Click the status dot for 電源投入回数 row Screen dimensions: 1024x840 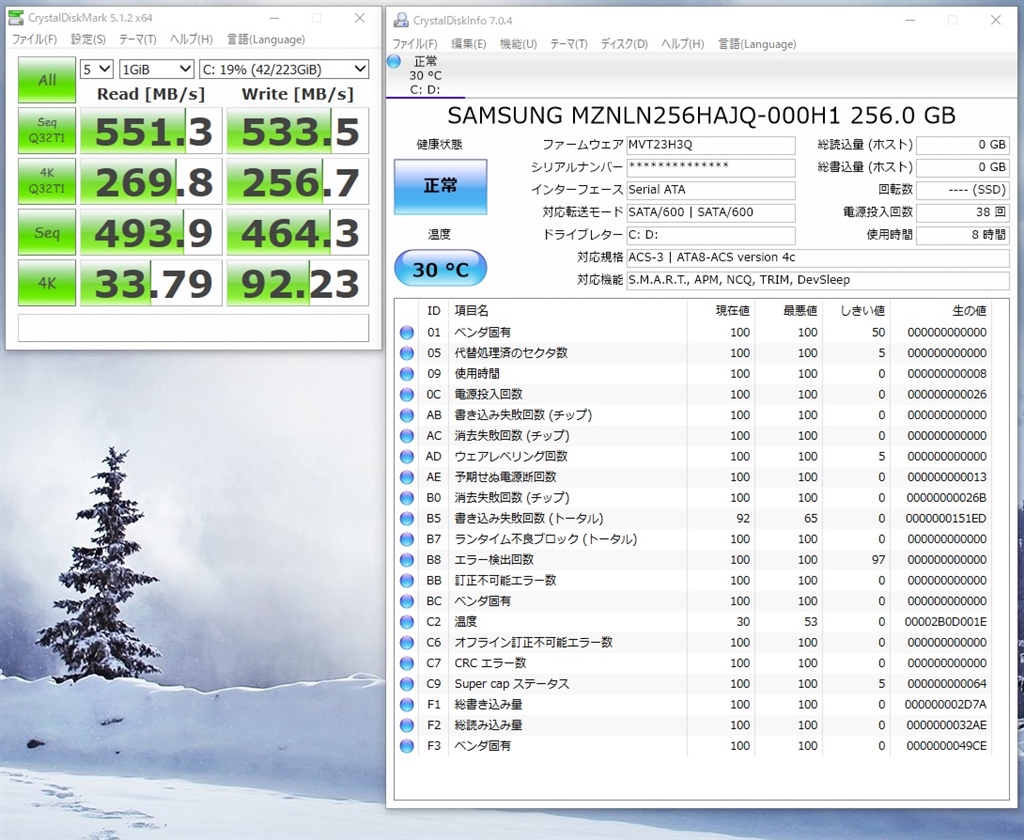pyautogui.click(x=407, y=395)
